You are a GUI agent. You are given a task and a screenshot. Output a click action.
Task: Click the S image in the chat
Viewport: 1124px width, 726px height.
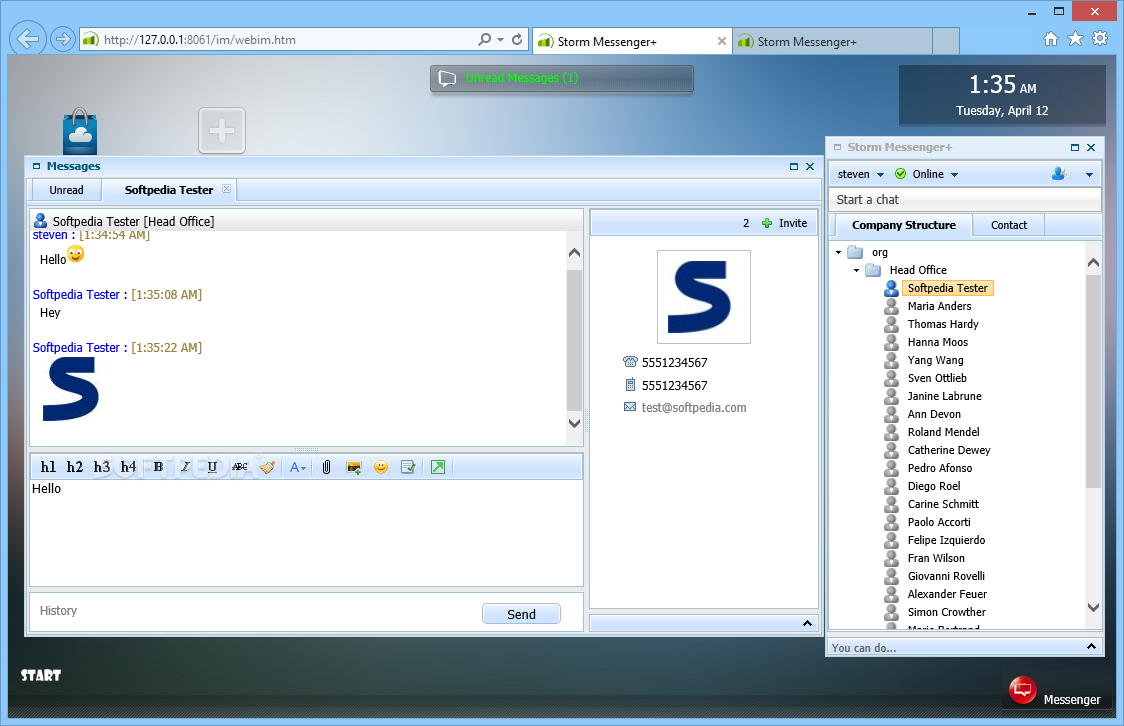click(x=70, y=389)
